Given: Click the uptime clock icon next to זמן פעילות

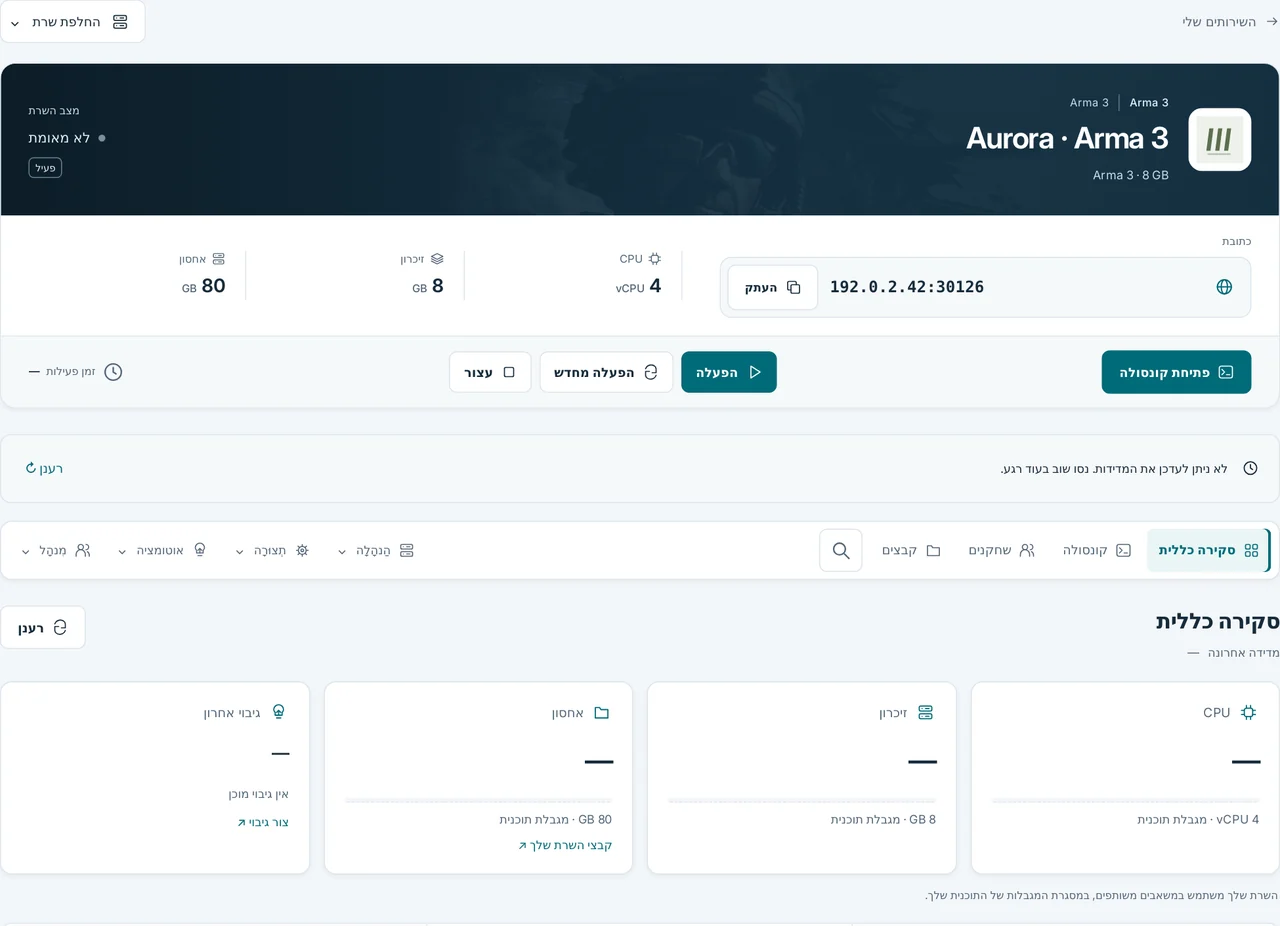Looking at the screenshot, I should click(x=113, y=372).
